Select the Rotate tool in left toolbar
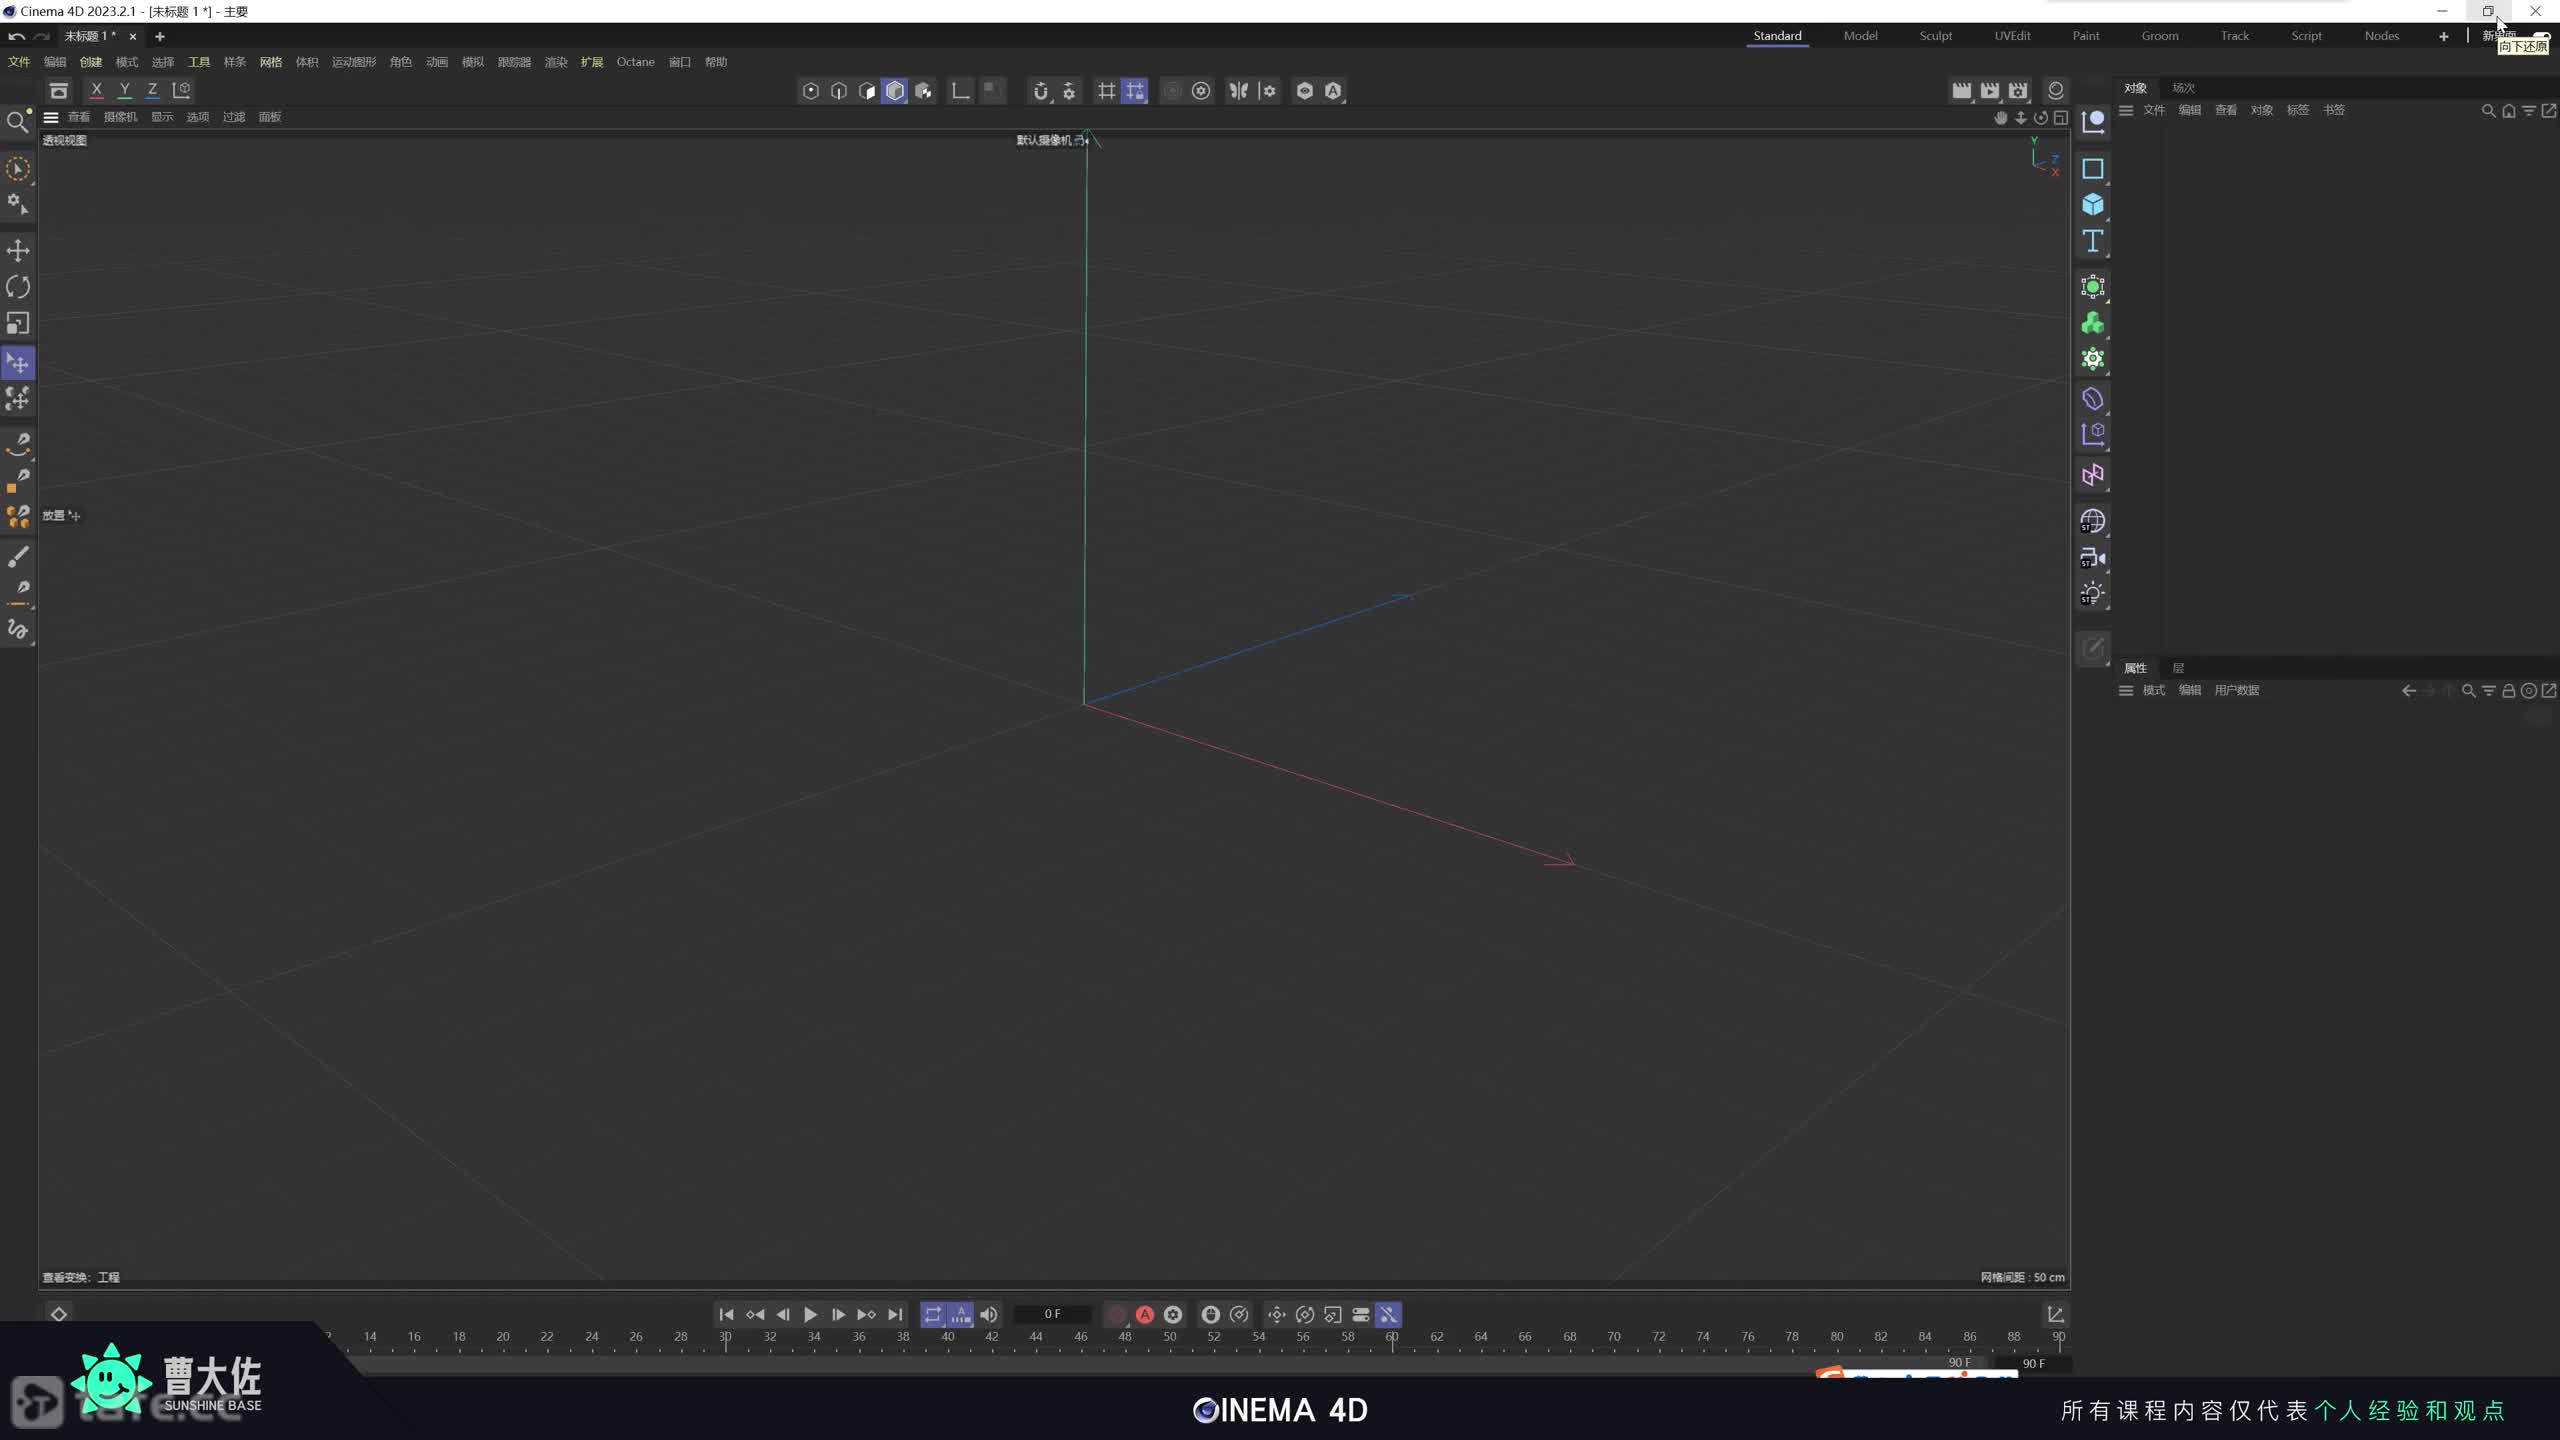The width and height of the screenshot is (2560, 1440). tap(18, 287)
